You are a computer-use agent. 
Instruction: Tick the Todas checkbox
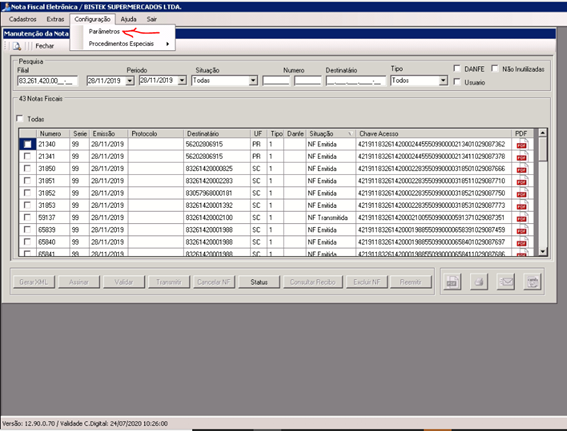(20, 119)
